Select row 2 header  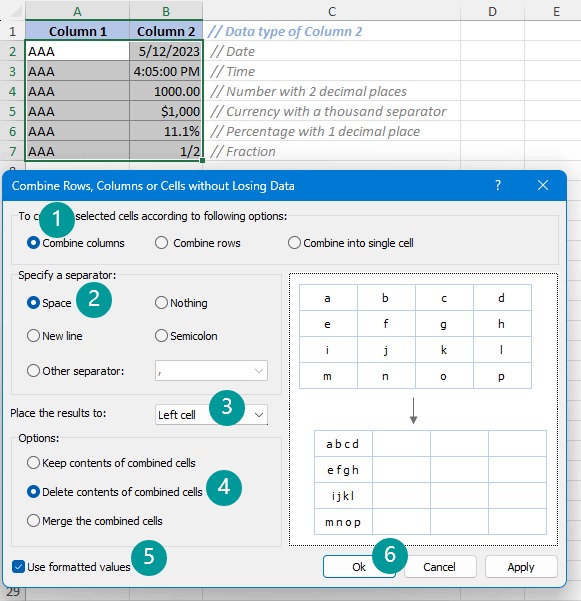click(x=13, y=51)
